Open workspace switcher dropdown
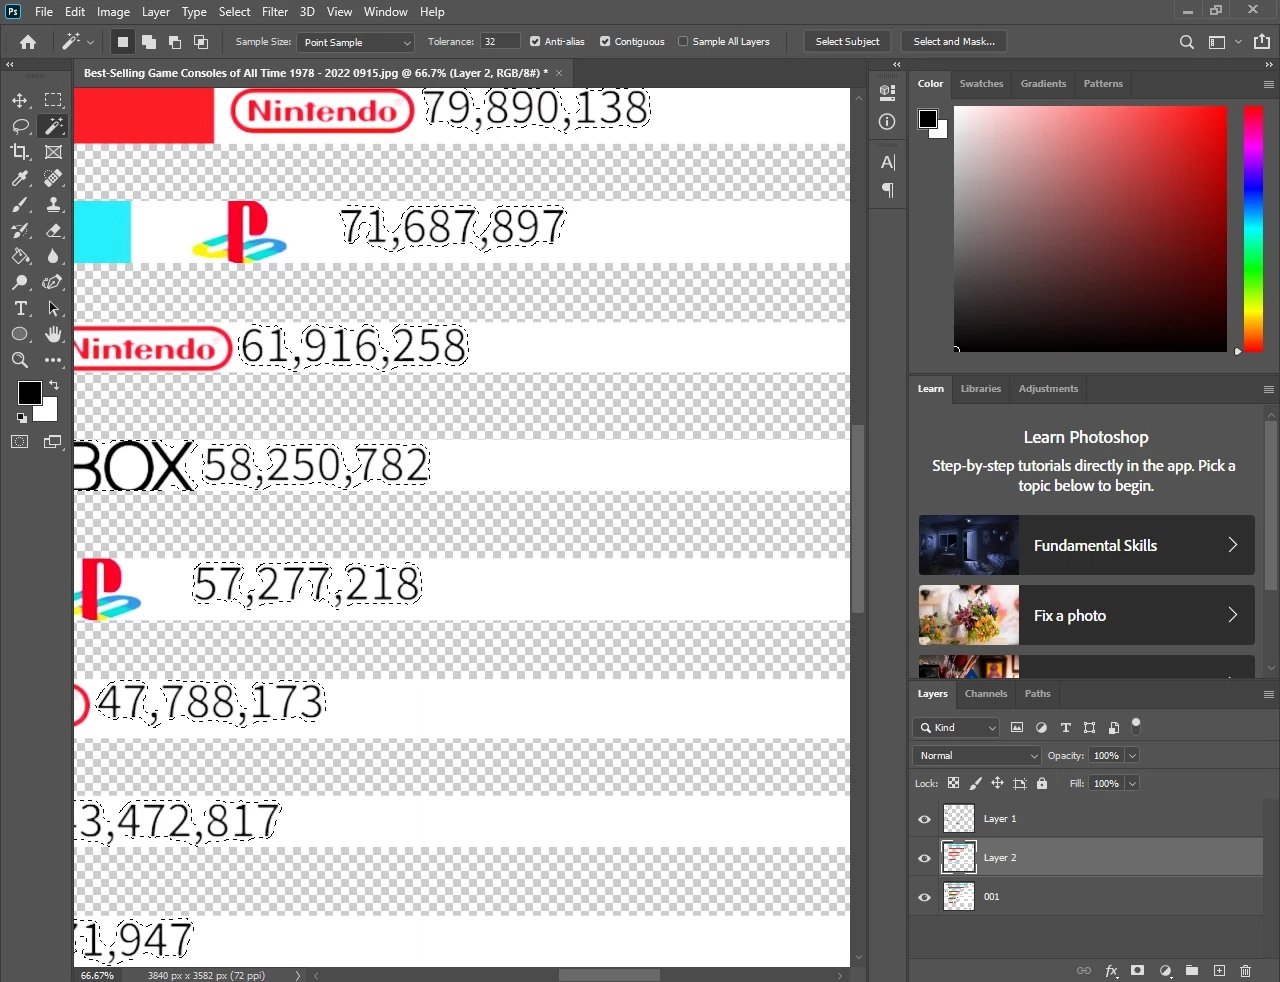 point(1224,42)
